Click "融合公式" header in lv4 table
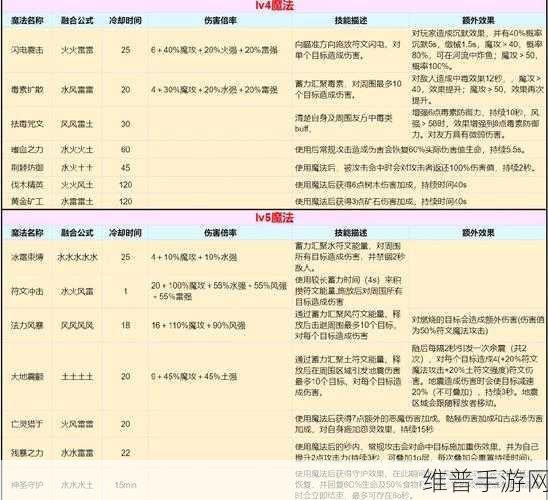 pos(77,20)
